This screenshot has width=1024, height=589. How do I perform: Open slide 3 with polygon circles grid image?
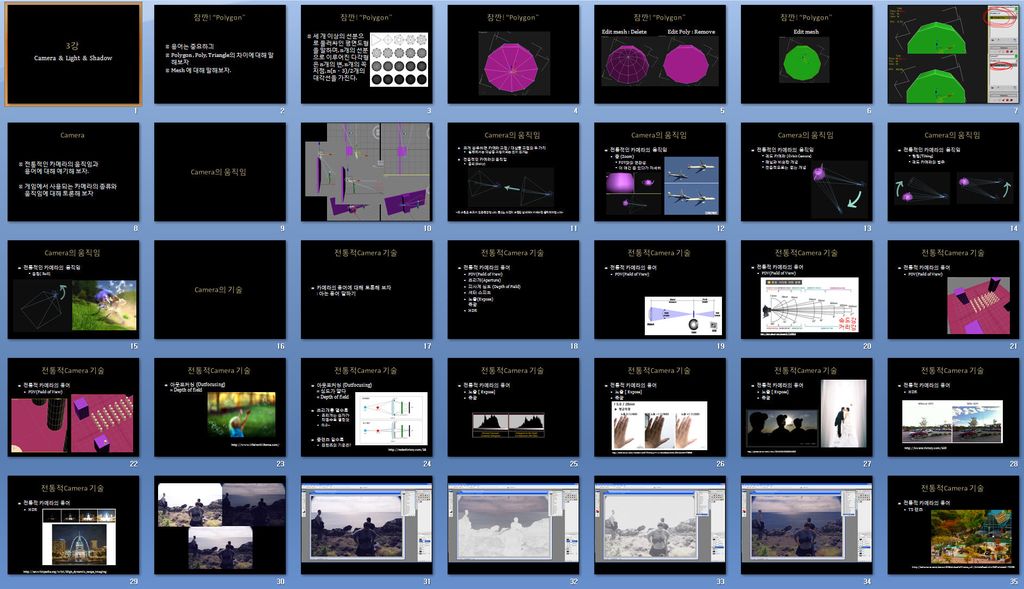click(x=366, y=54)
